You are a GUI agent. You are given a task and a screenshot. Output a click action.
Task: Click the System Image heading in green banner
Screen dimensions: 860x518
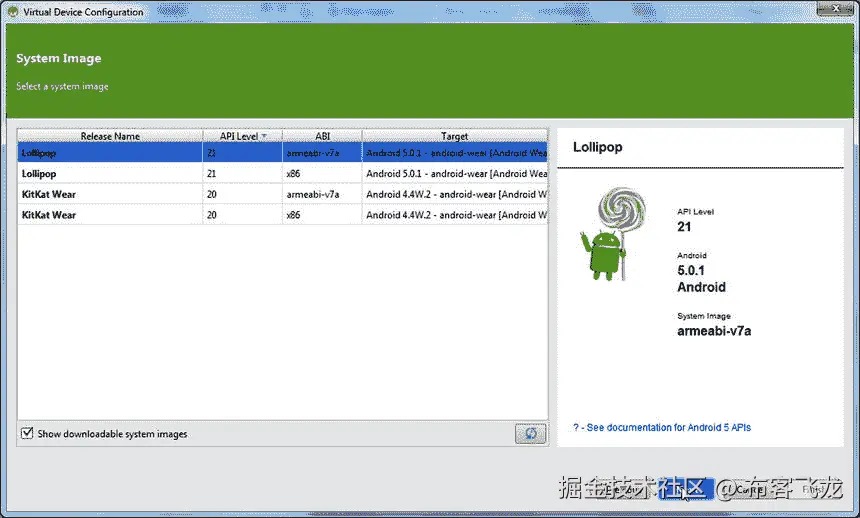click(59, 58)
